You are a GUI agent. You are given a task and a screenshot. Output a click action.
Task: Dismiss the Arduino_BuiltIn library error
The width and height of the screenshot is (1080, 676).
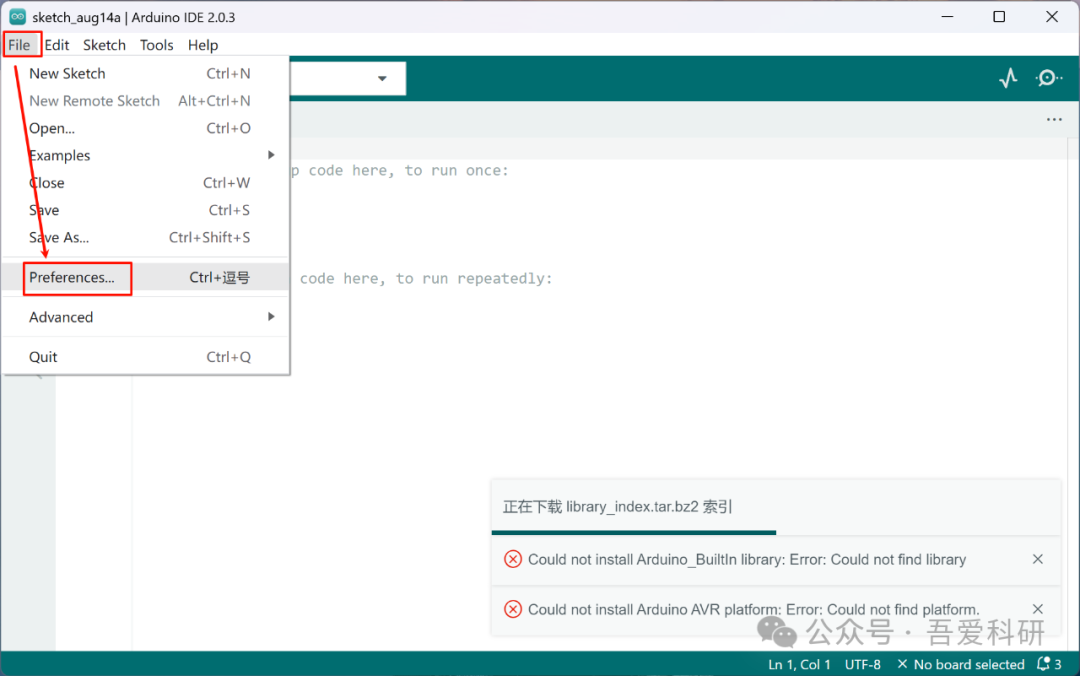pos(1038,559)
